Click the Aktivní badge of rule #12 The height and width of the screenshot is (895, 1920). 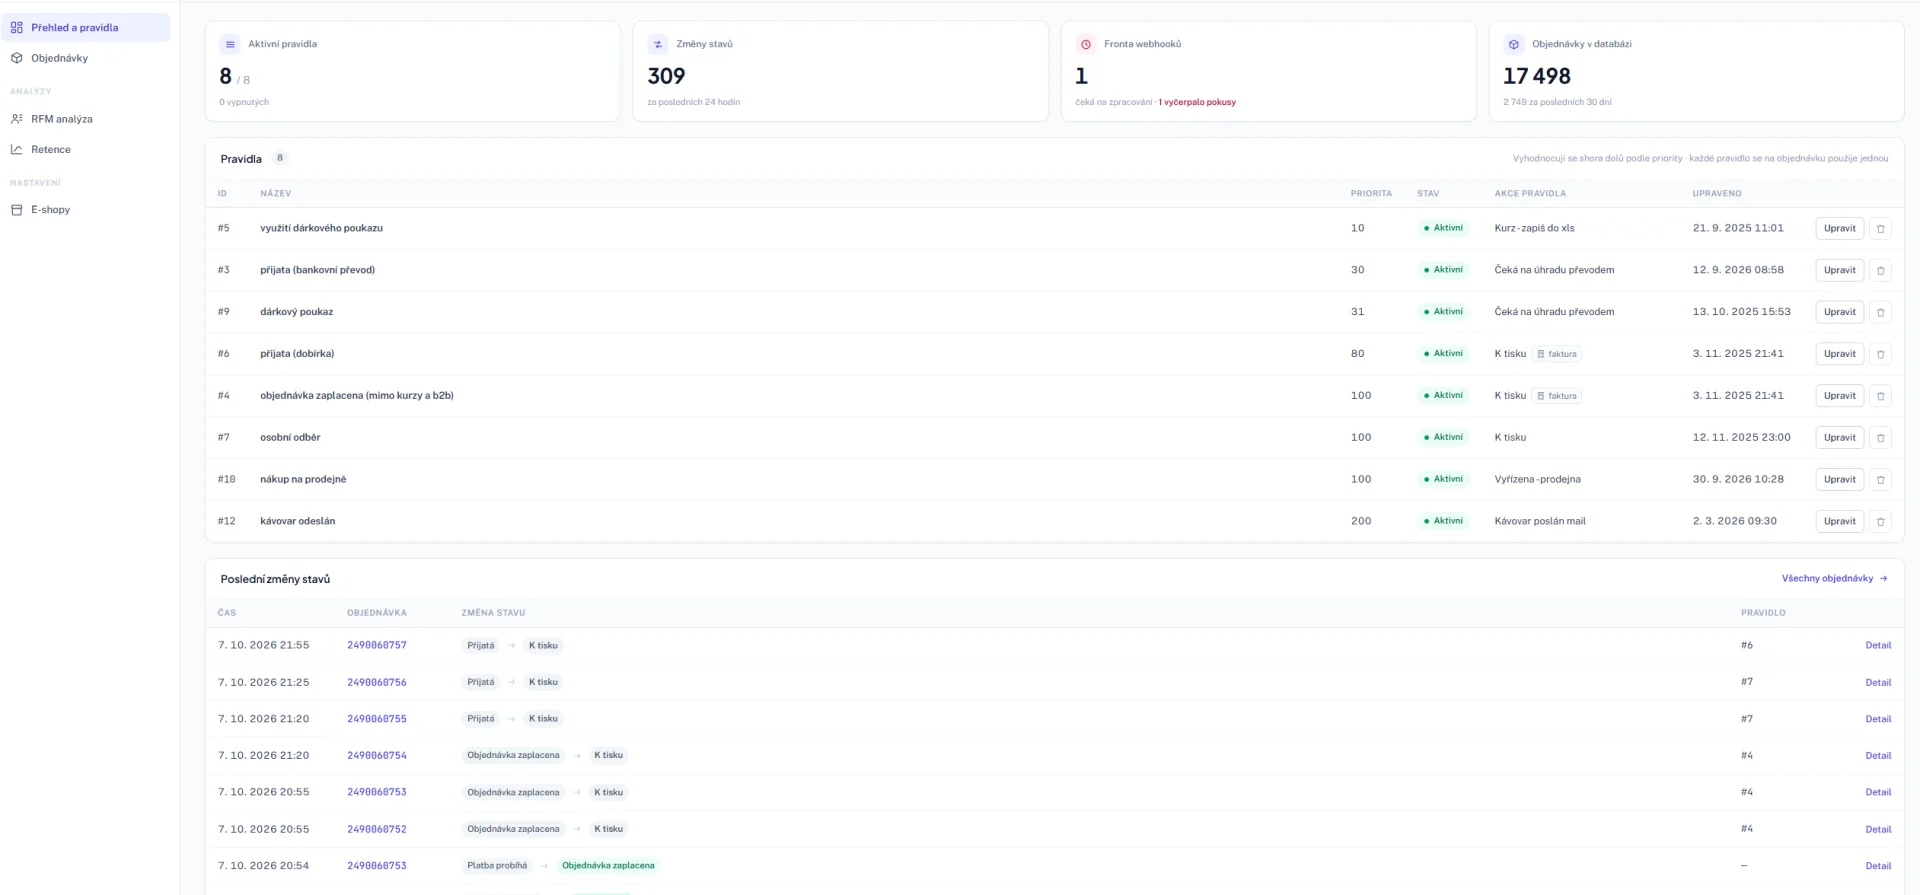[x=1443, y=521]
